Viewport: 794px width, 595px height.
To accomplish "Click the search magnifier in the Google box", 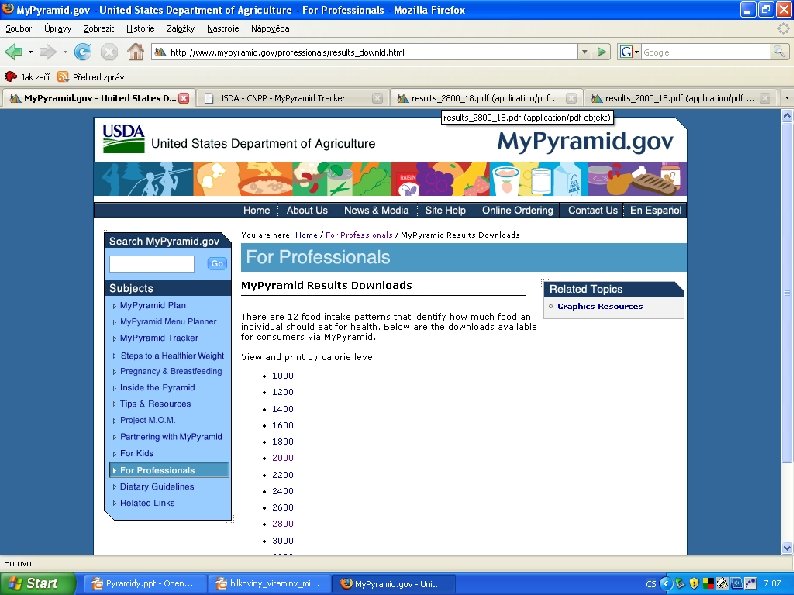I will coord(778,52).
